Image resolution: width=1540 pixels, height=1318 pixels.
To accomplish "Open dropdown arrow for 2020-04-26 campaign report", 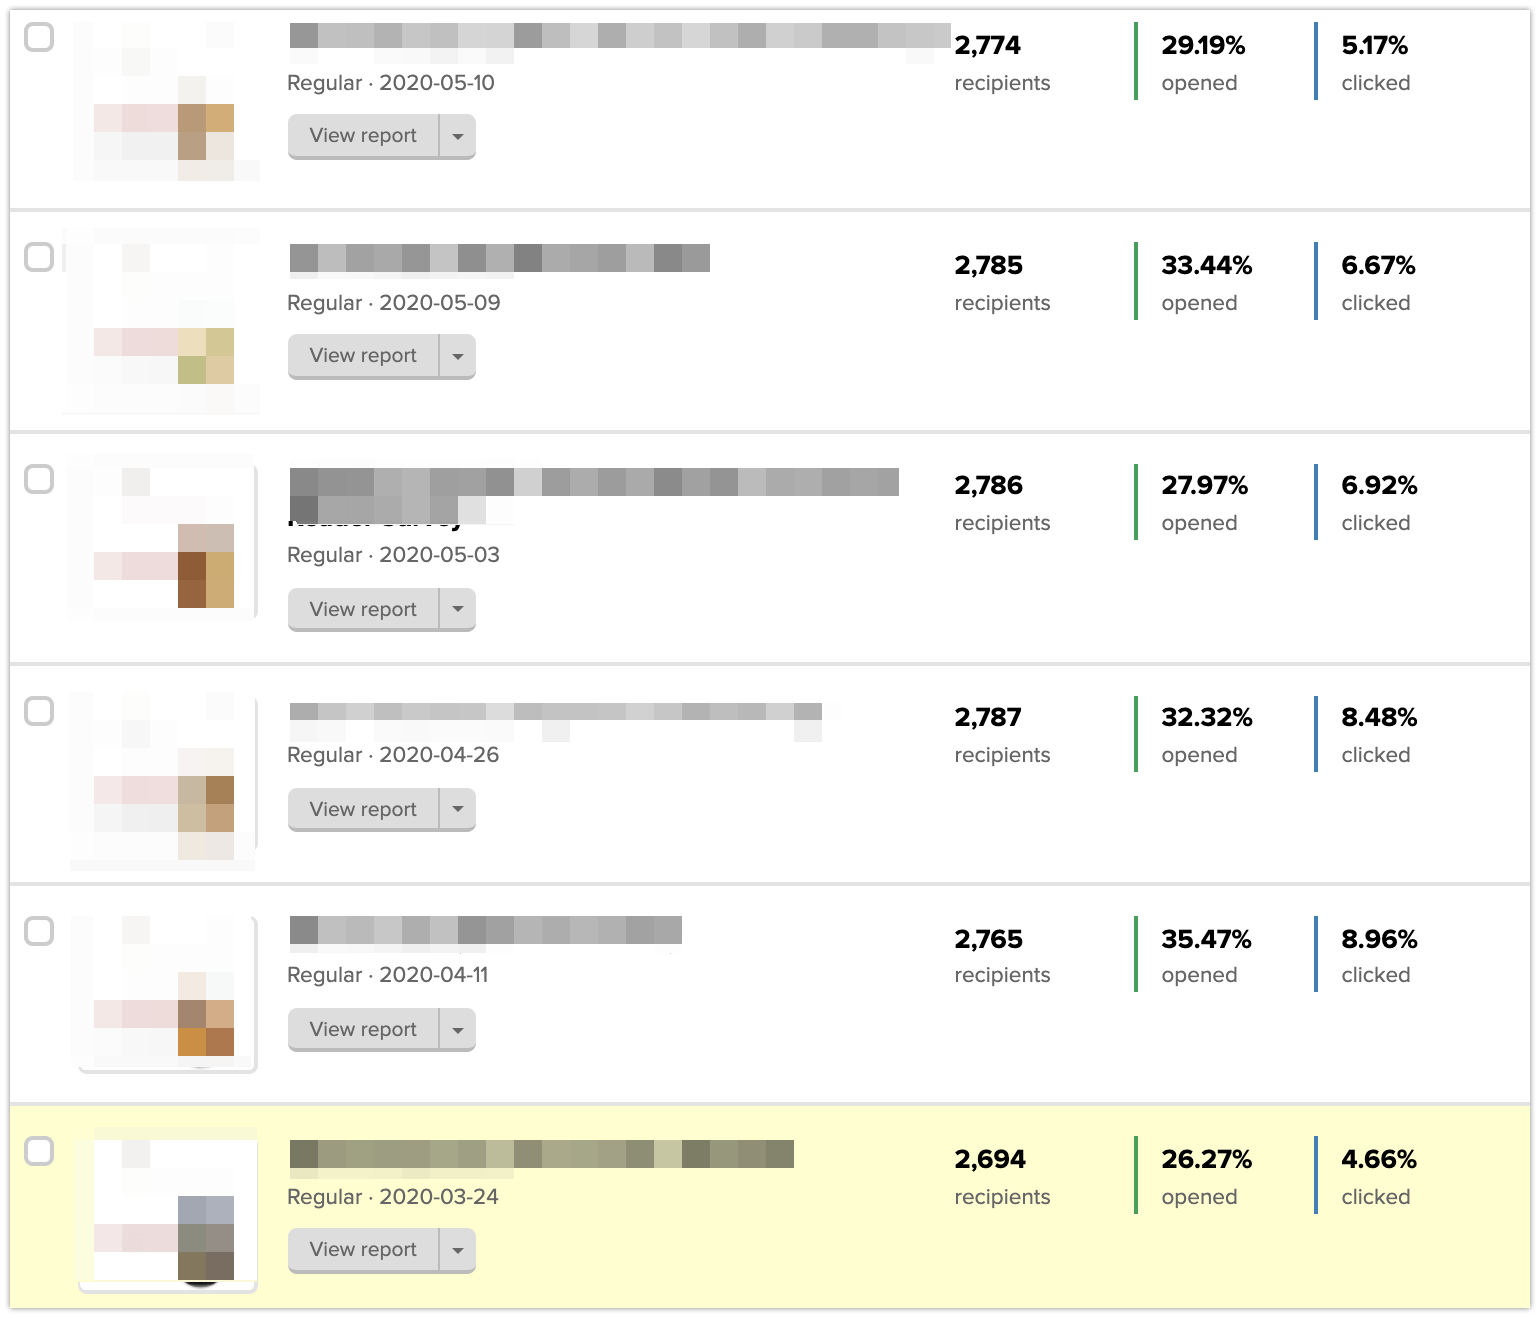I will click(x=458, y=809).
